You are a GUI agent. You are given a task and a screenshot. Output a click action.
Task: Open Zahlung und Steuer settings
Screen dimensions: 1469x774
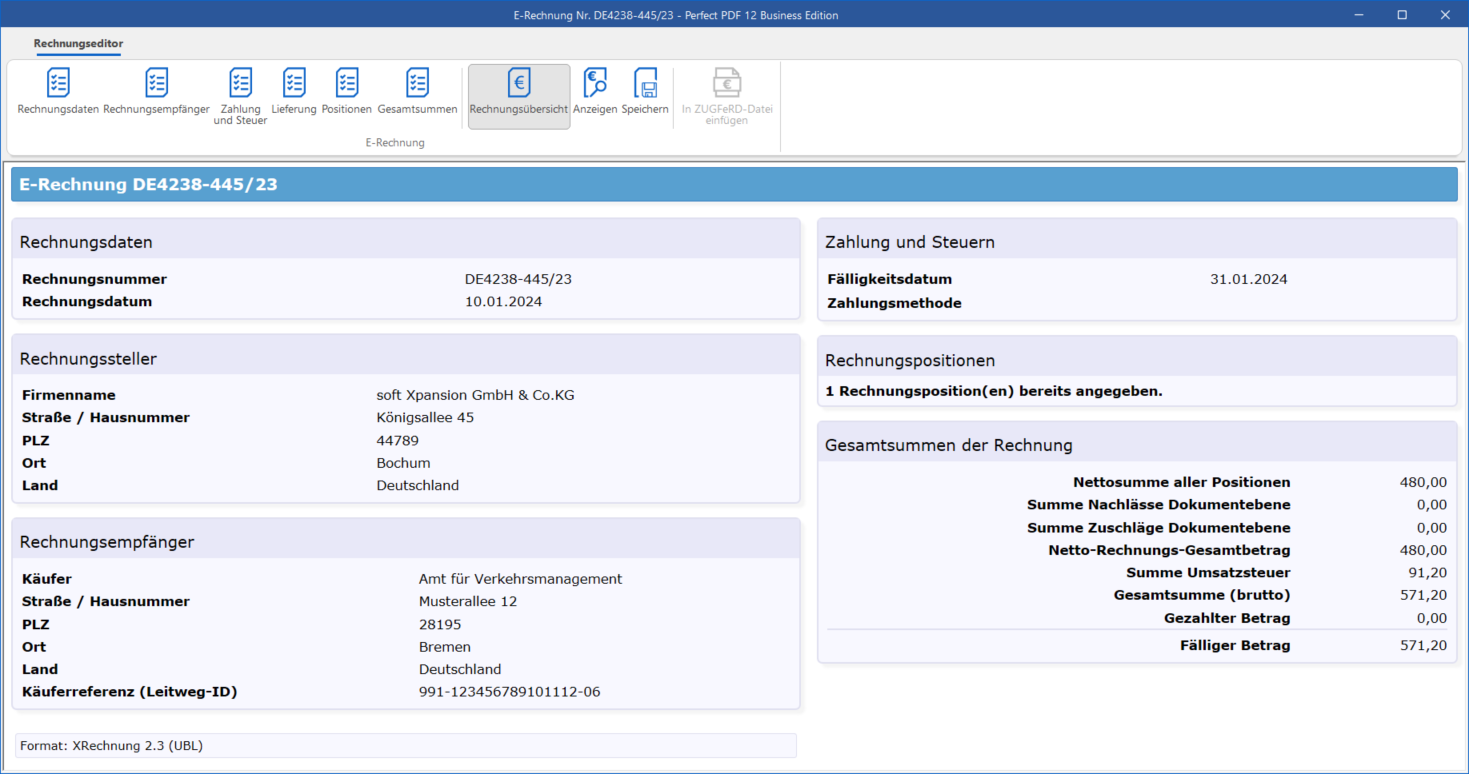pos(239,95)
